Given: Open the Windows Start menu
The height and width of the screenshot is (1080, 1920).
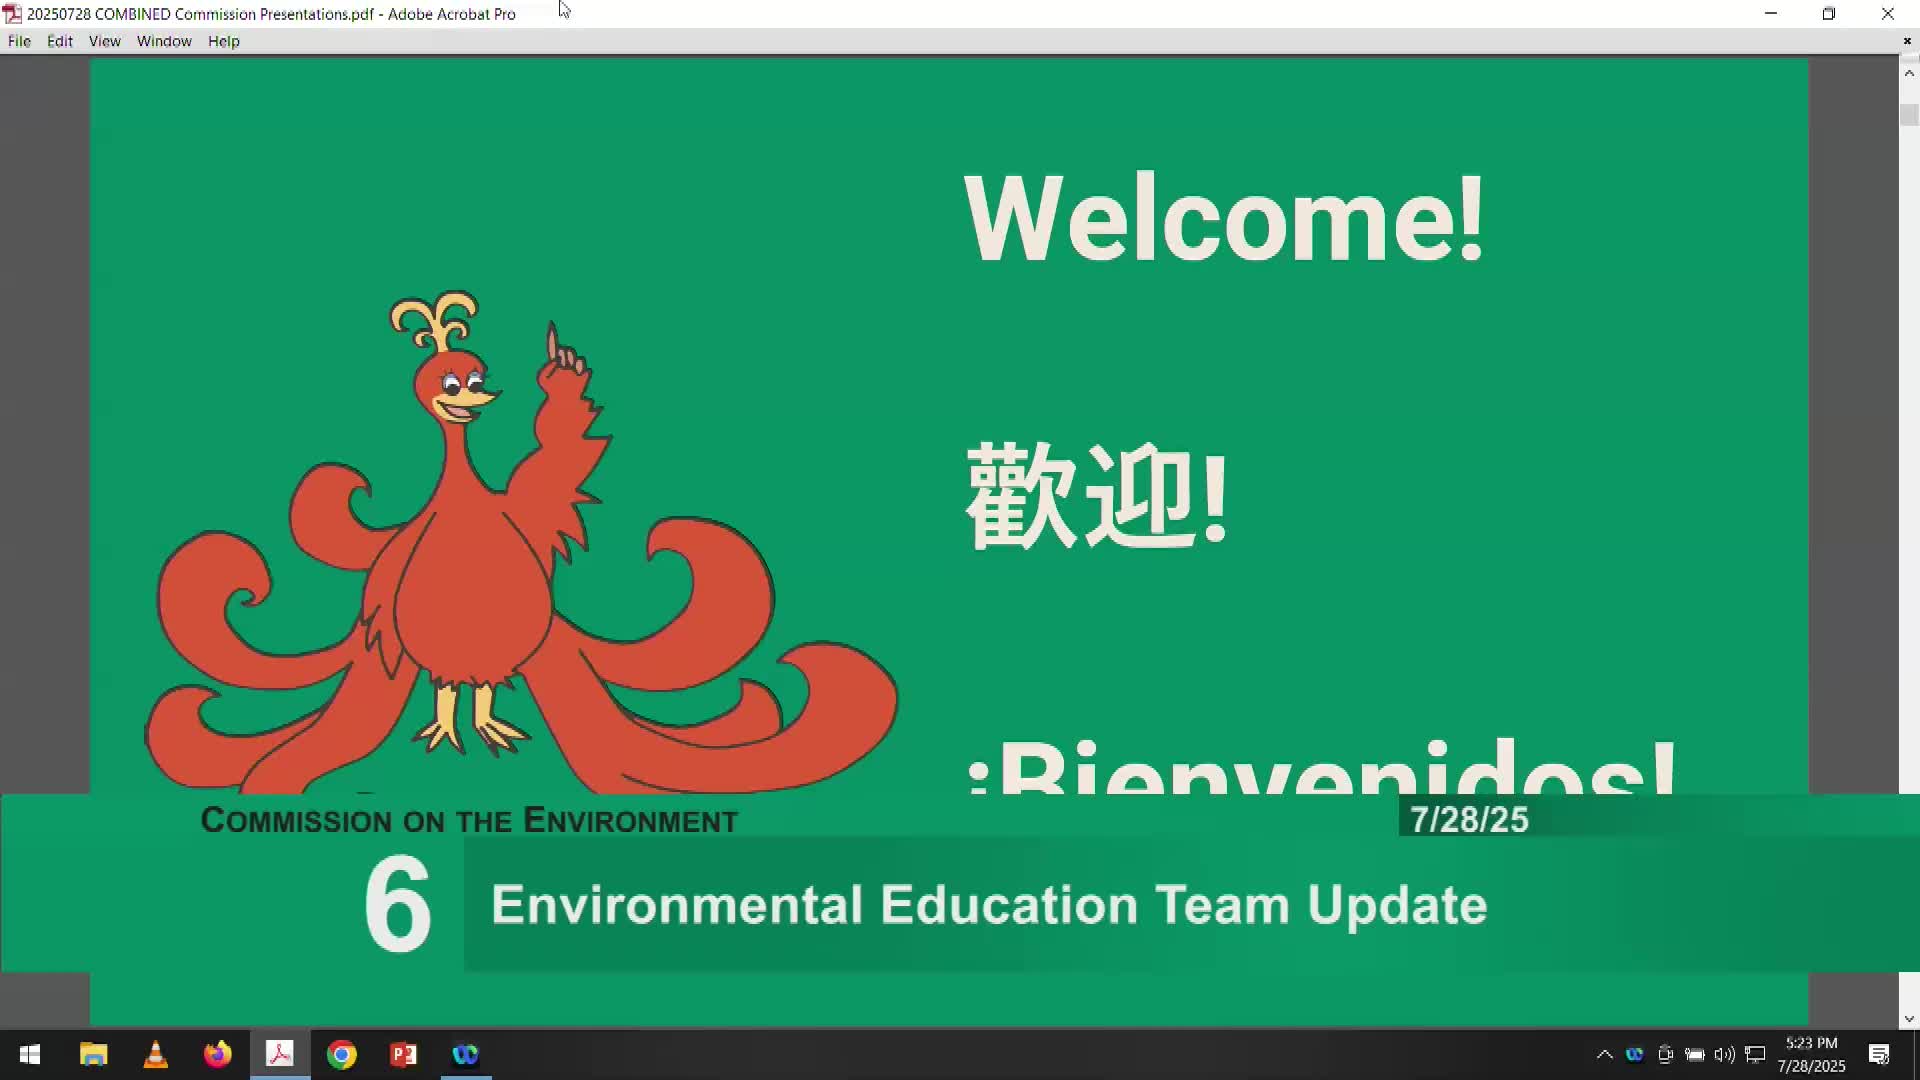Looking at the screenshot, I should pos(29,1054).
